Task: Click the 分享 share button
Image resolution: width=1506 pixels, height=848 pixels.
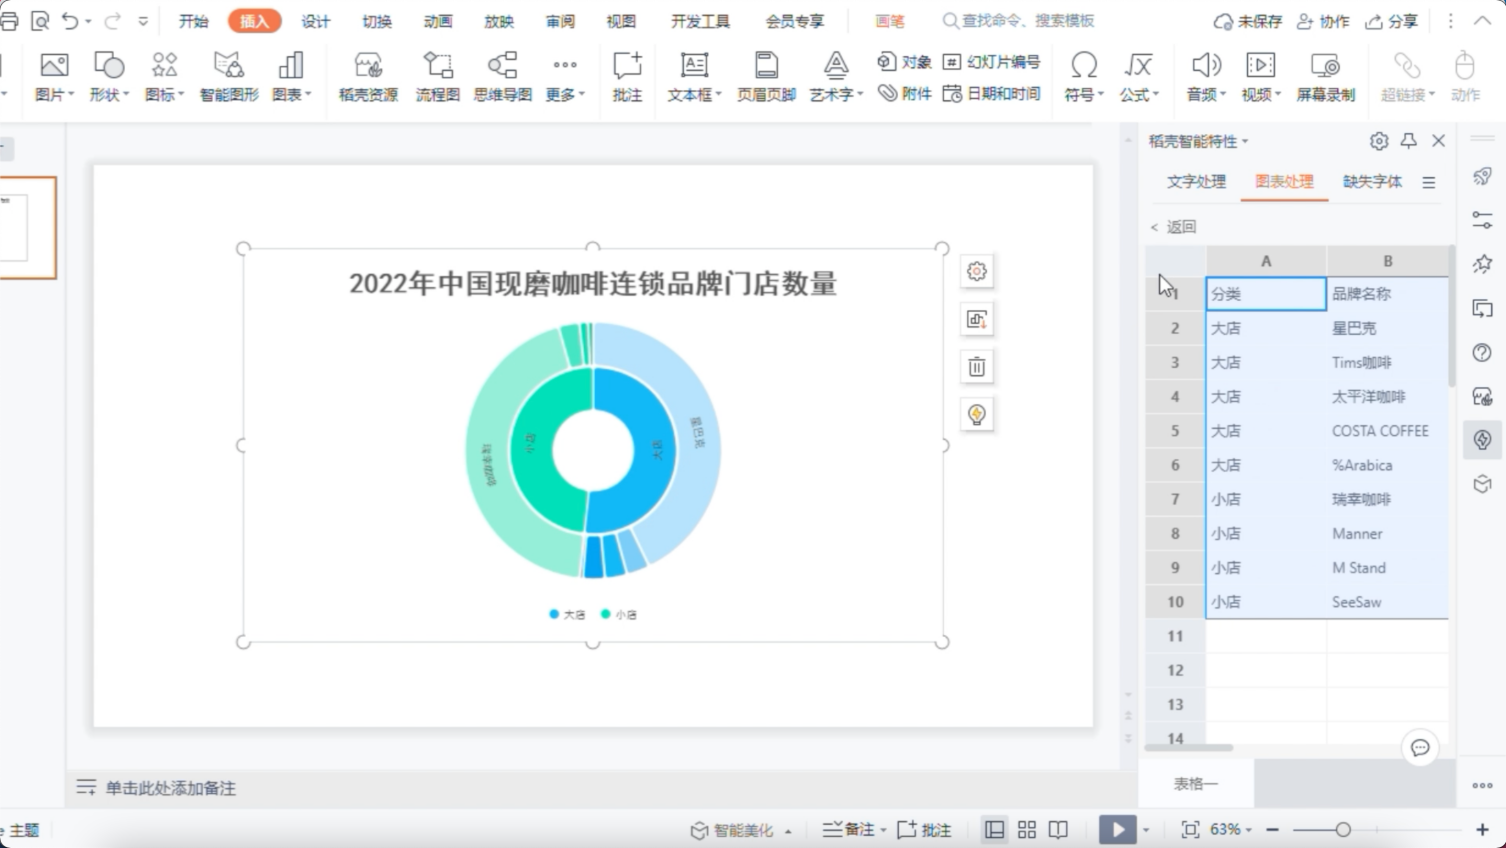Action: pos(1392,21)
